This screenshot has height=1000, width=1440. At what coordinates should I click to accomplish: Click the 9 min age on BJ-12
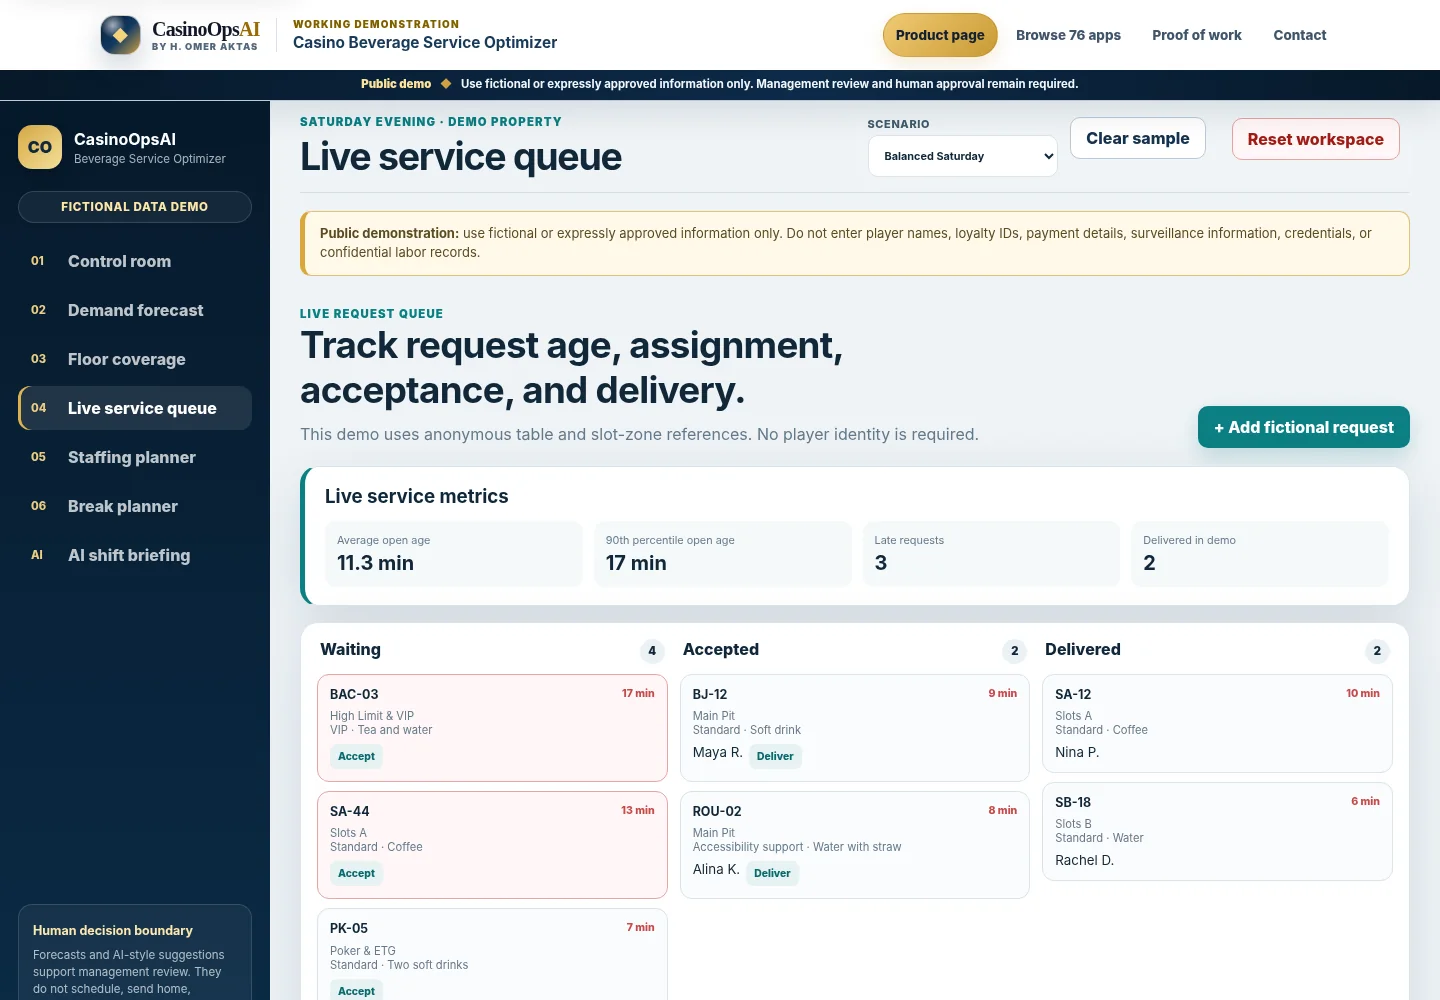coord(1003,693)
